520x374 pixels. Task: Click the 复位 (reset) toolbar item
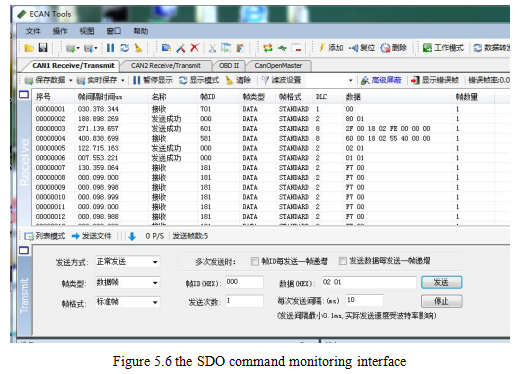(362, 48)
